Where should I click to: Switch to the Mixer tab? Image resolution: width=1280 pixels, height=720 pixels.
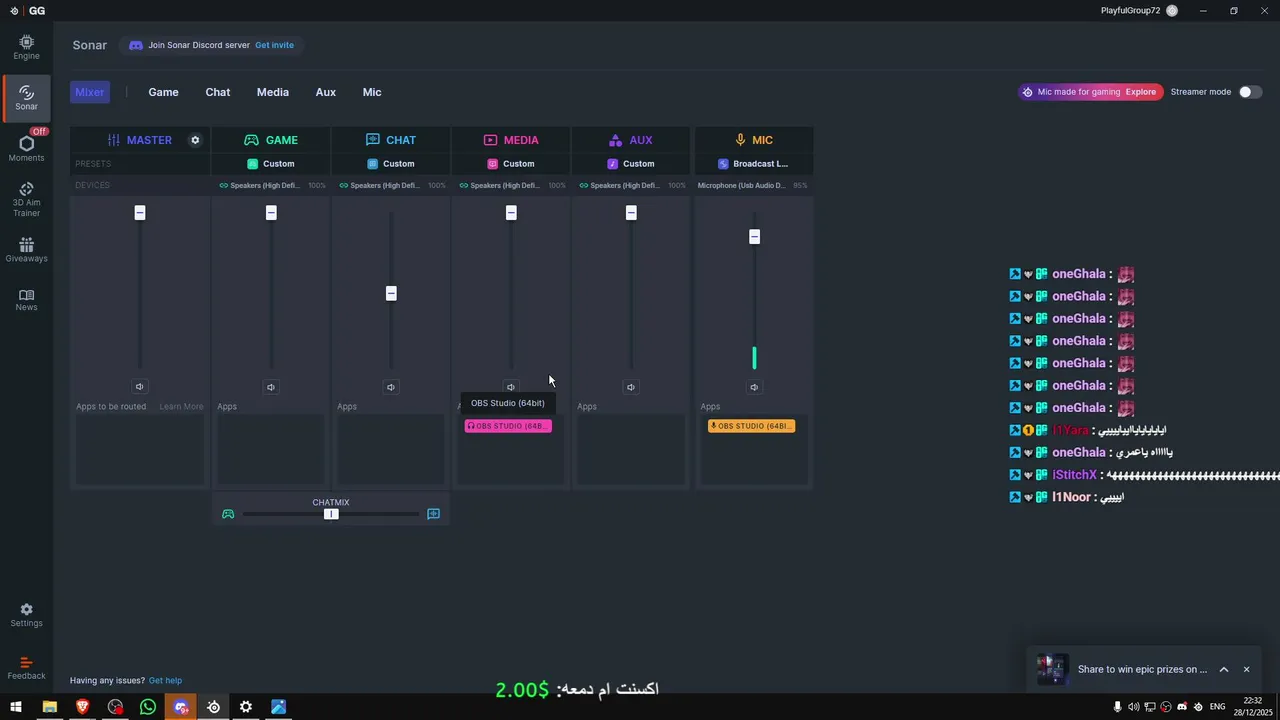click(90, 92)
